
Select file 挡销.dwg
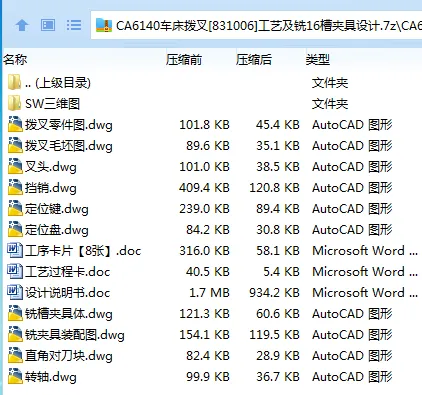[51, 188]
